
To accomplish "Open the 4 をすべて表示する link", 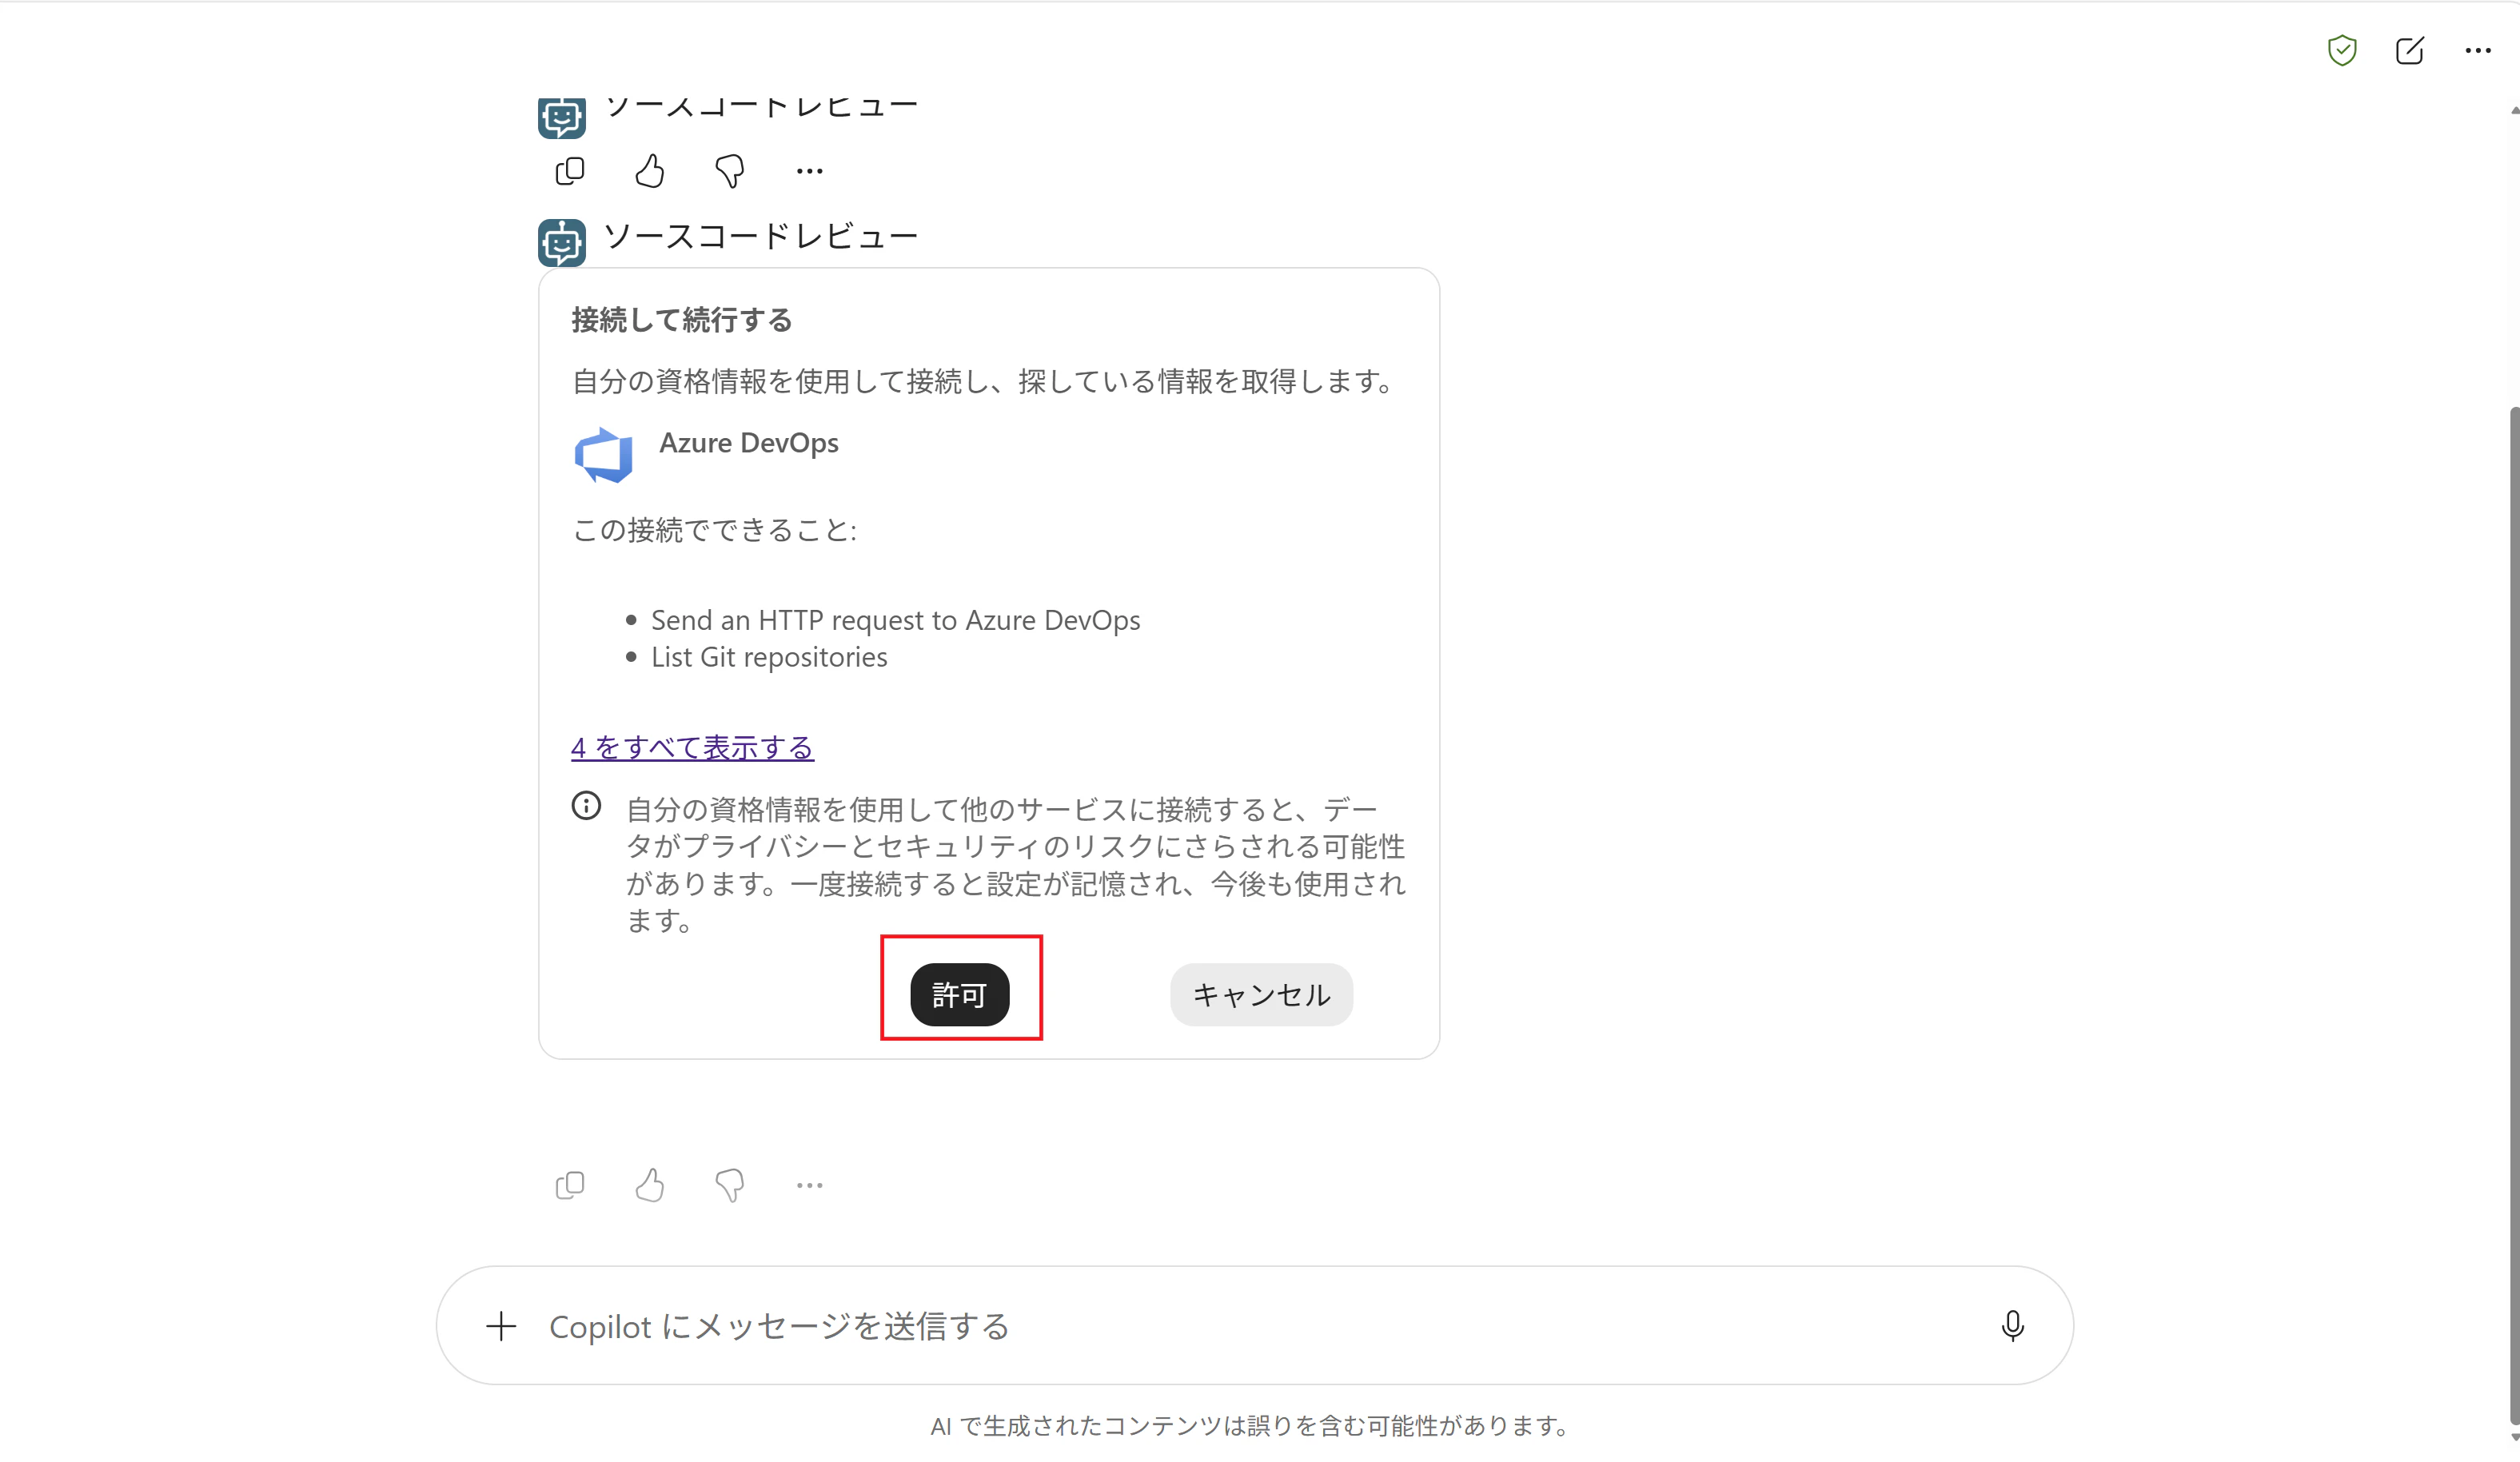I will [692, 747].
